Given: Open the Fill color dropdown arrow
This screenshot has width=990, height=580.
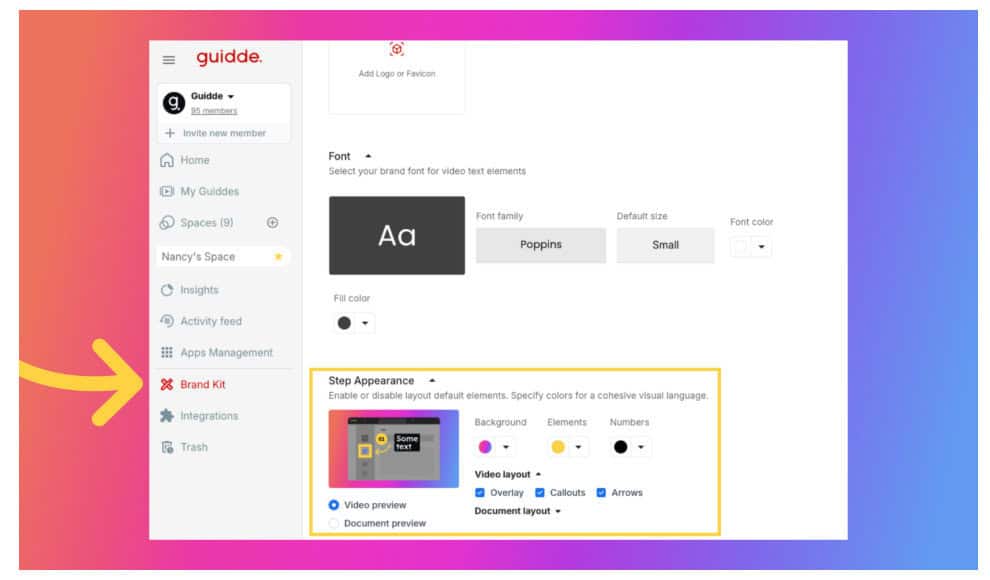Looking at the screenshot, I should point(365,323).
